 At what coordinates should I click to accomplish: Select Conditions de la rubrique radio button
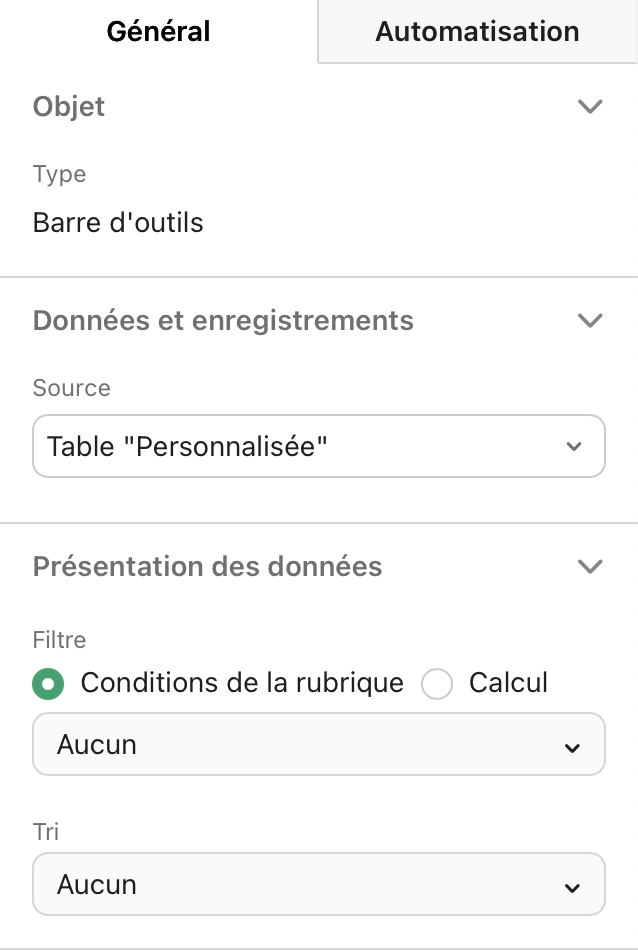click(48, 684)
